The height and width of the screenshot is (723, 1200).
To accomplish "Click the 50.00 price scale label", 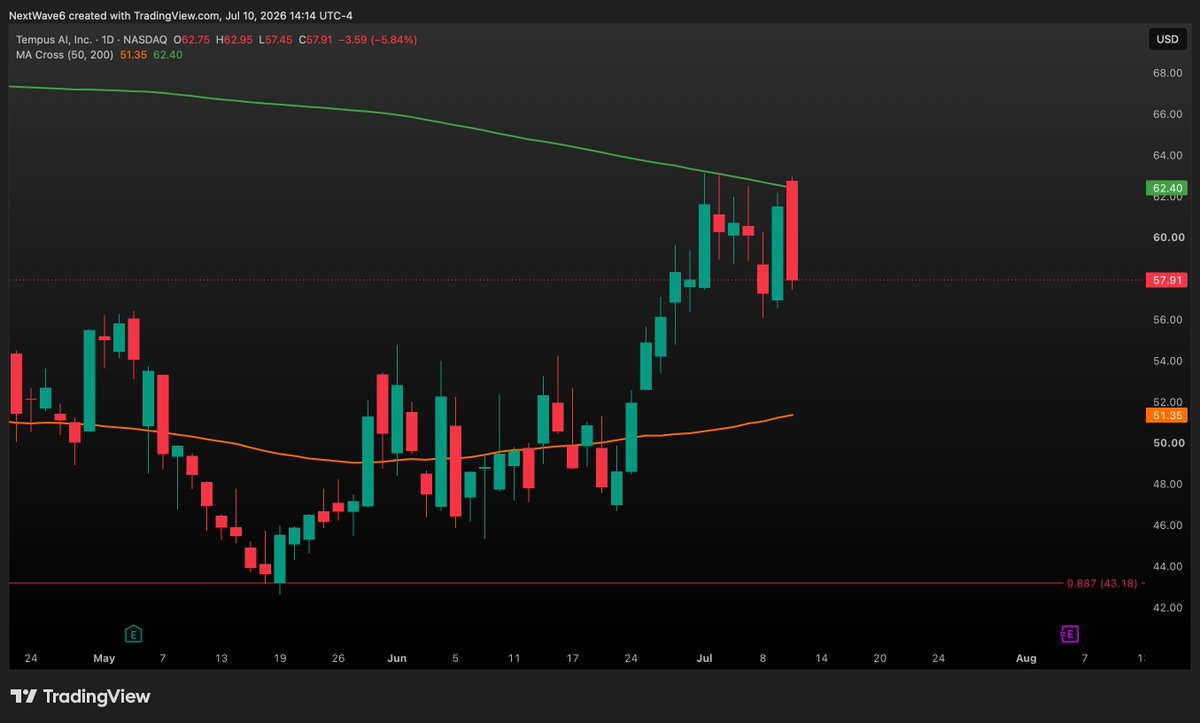I will tap(1168, 442).
